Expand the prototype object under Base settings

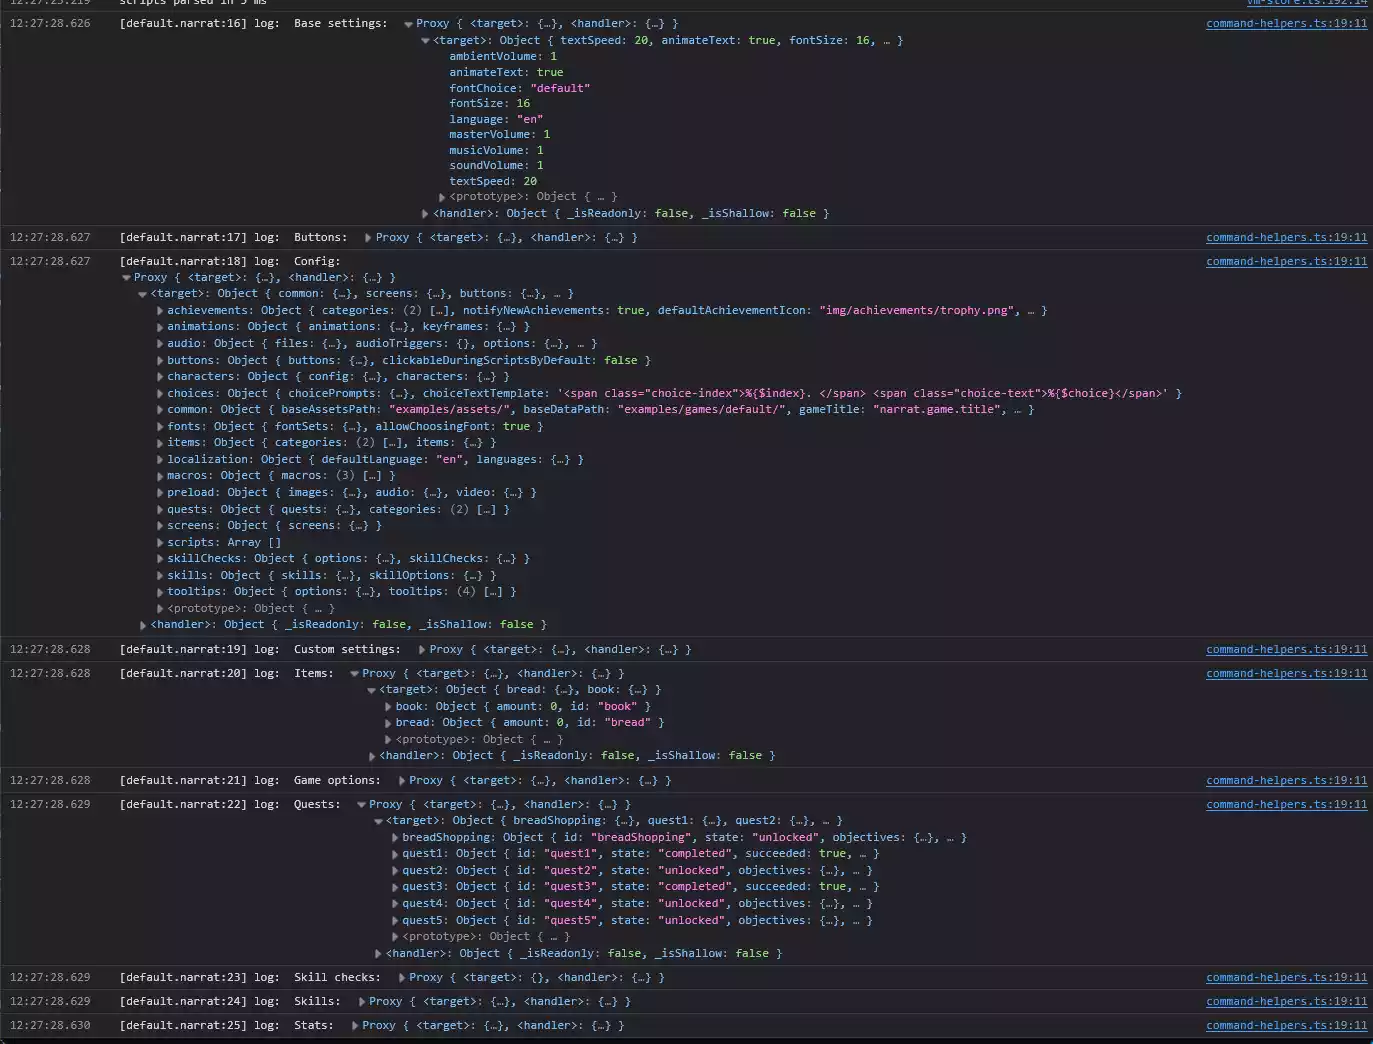443,196
